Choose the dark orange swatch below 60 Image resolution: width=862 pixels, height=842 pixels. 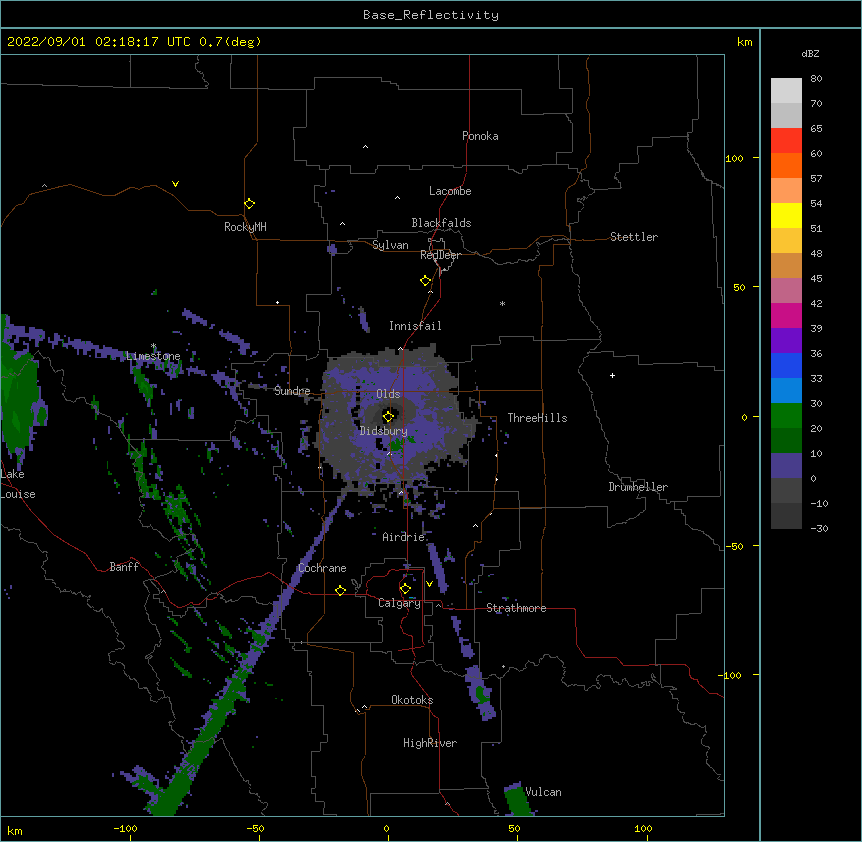[x=786, y=165]
